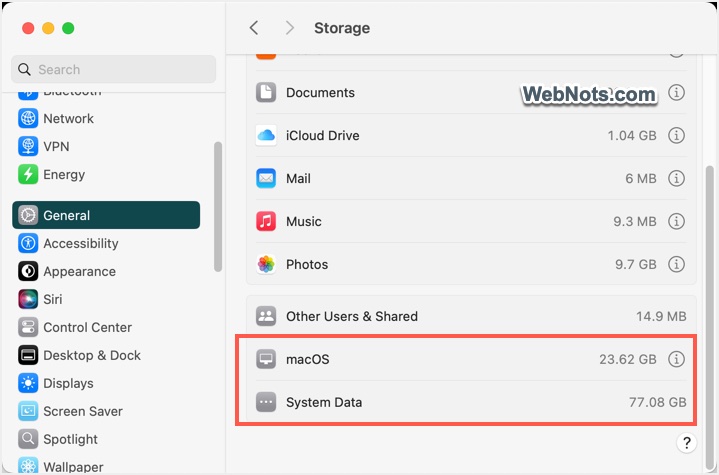Viewport: 719px width, 475px height.
Task: Click the Screen Saver label
Action: pos(83,411)
